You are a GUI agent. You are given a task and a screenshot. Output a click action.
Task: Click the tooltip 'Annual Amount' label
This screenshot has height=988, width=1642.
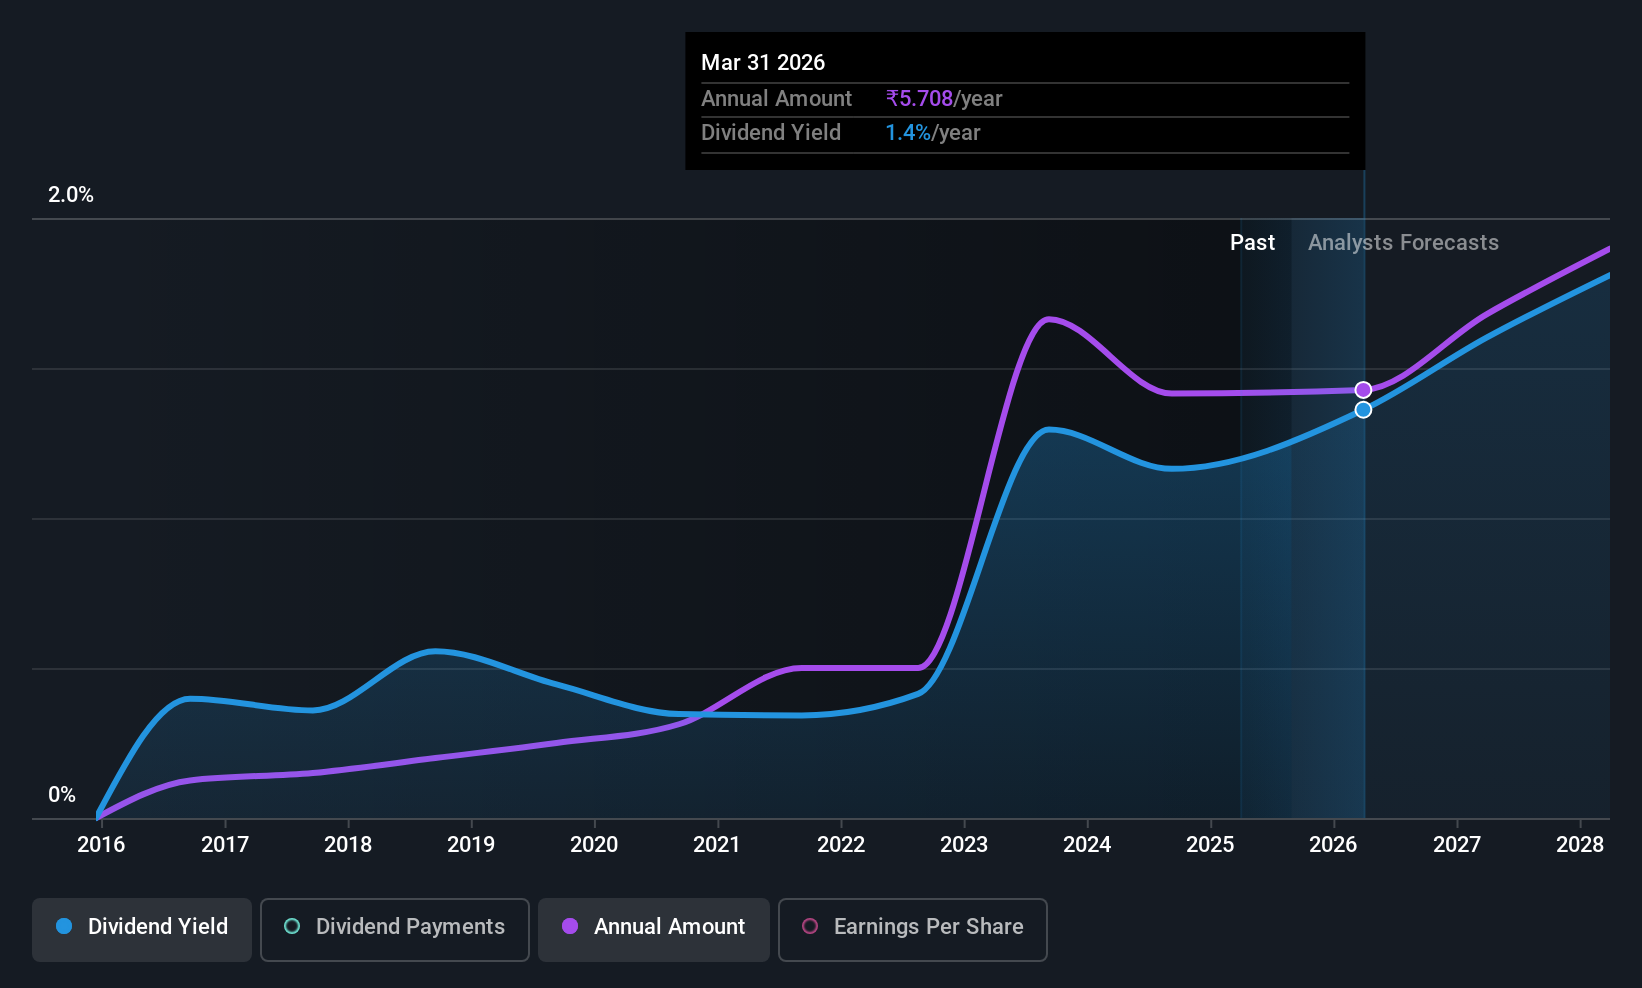click(777, 99)
